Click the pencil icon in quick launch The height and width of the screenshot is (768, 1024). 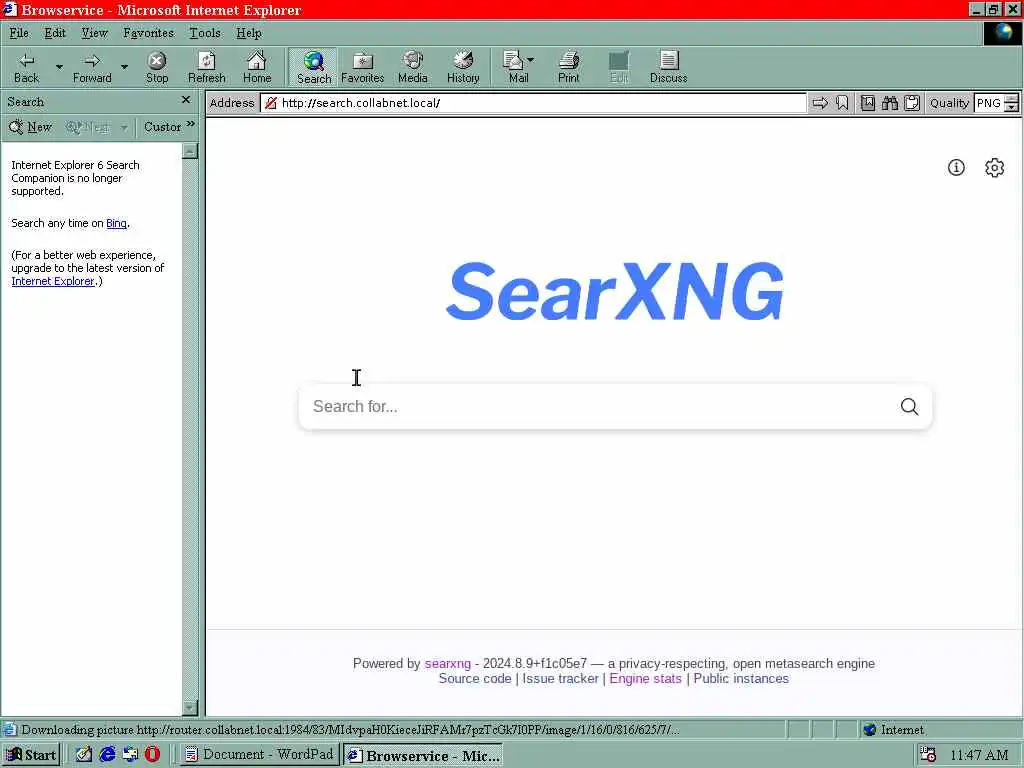84,754
